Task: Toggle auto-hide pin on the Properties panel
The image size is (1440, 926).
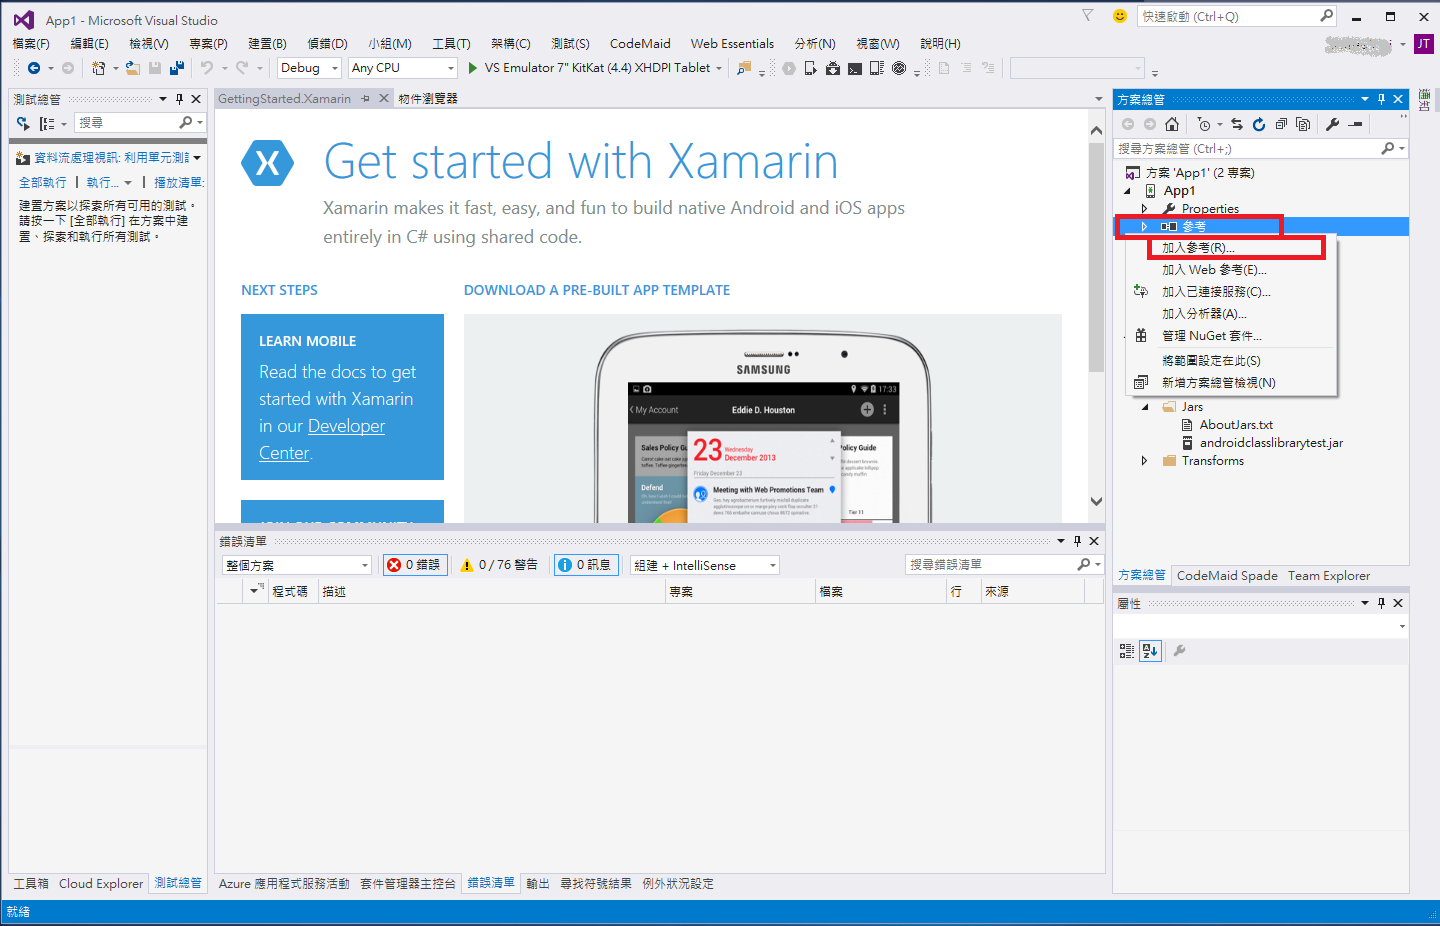Action: click(x=1381, y=603)
